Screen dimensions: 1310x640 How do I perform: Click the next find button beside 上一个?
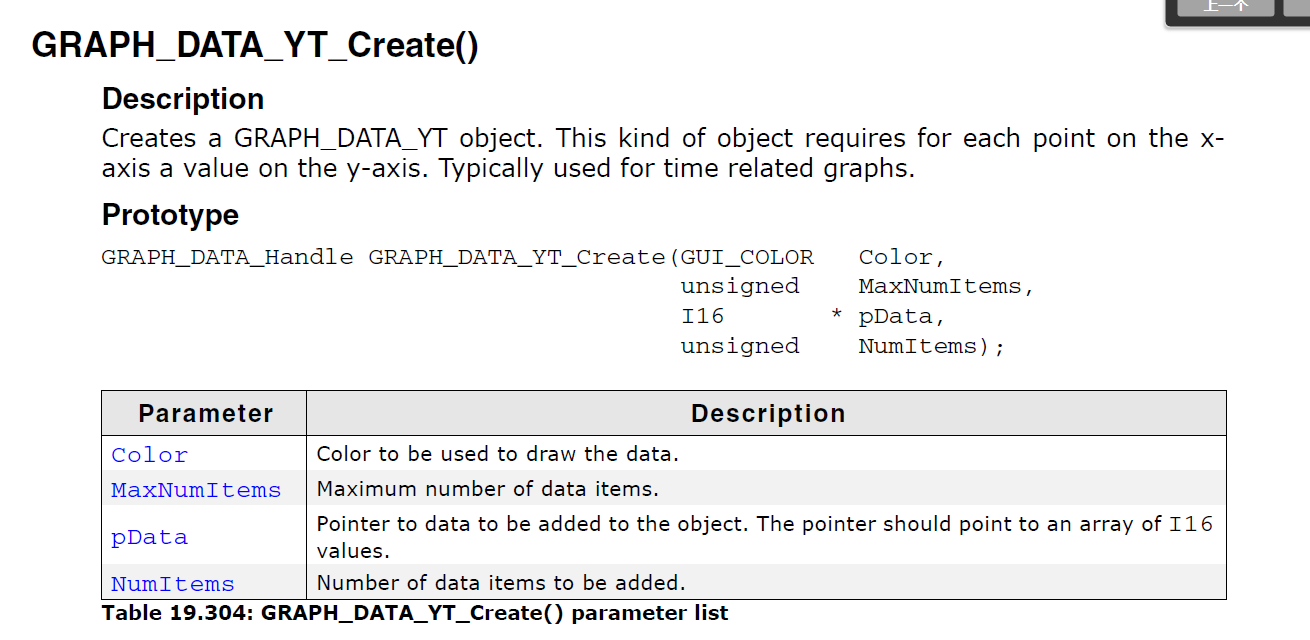tap(1296, 7)
